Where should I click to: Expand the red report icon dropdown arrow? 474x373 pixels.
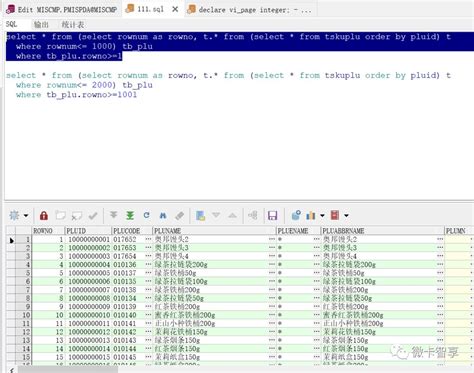click(x=346, y=216)
